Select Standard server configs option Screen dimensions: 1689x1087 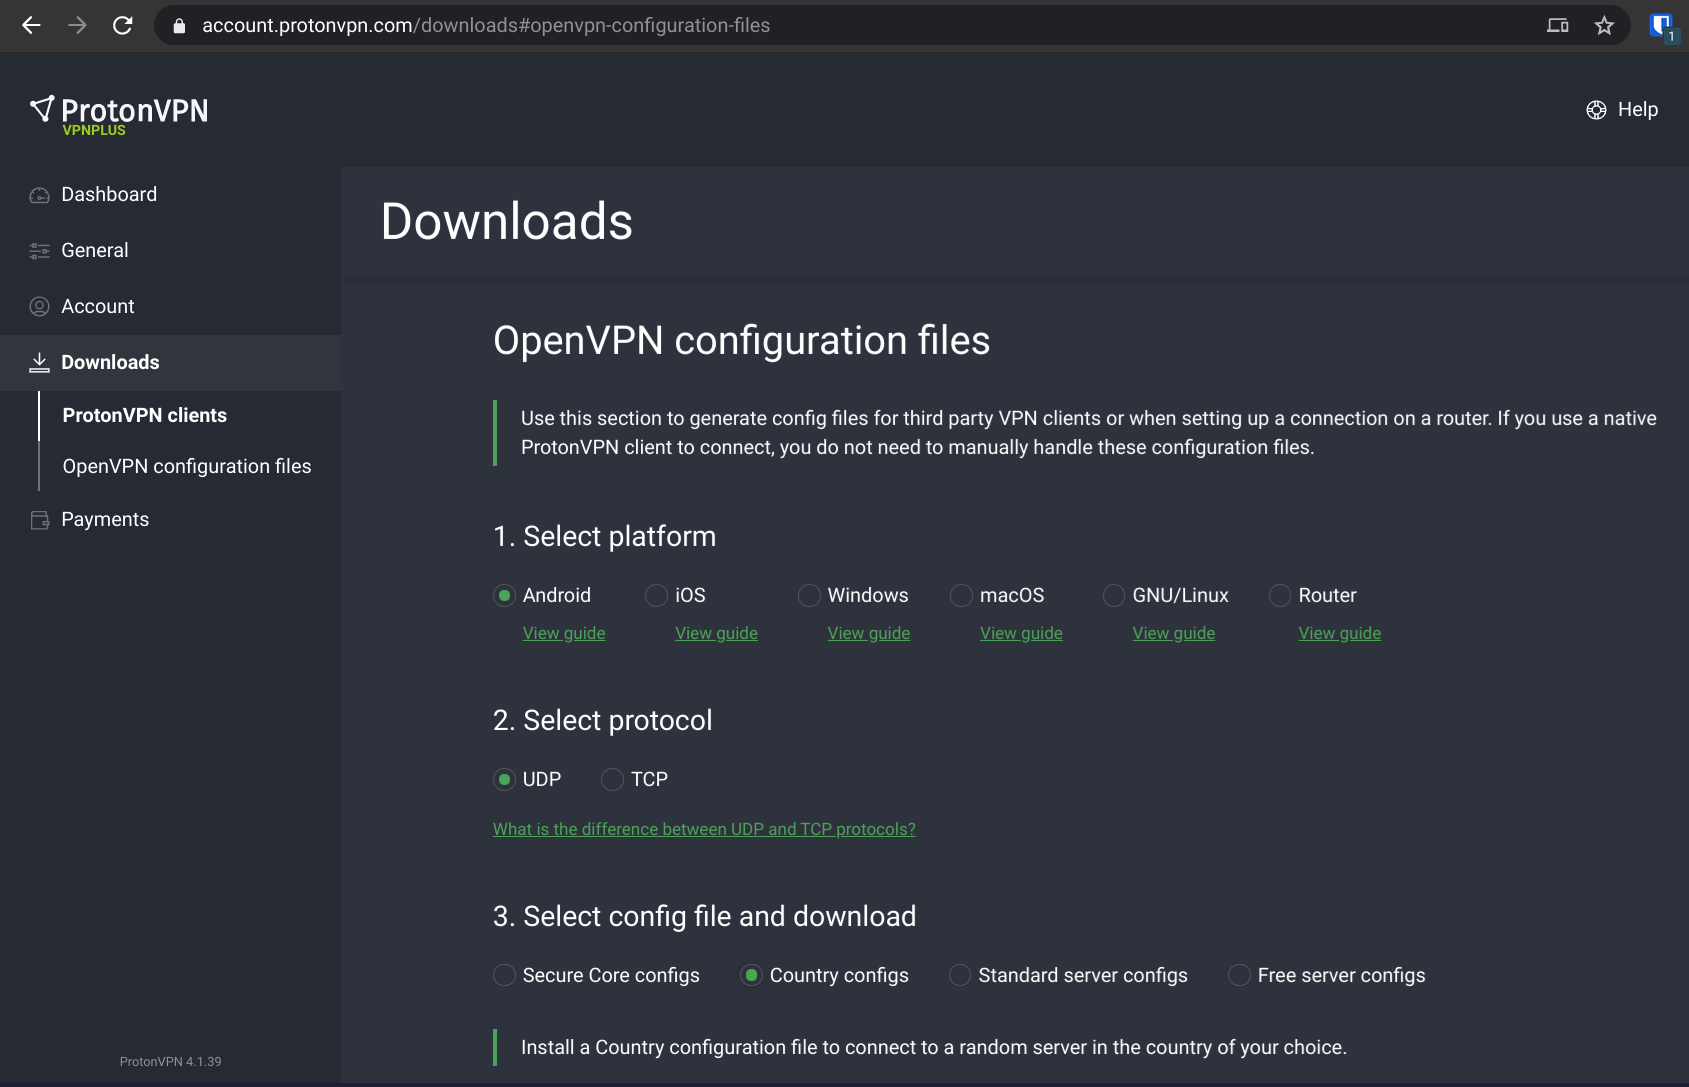(960, 976)
